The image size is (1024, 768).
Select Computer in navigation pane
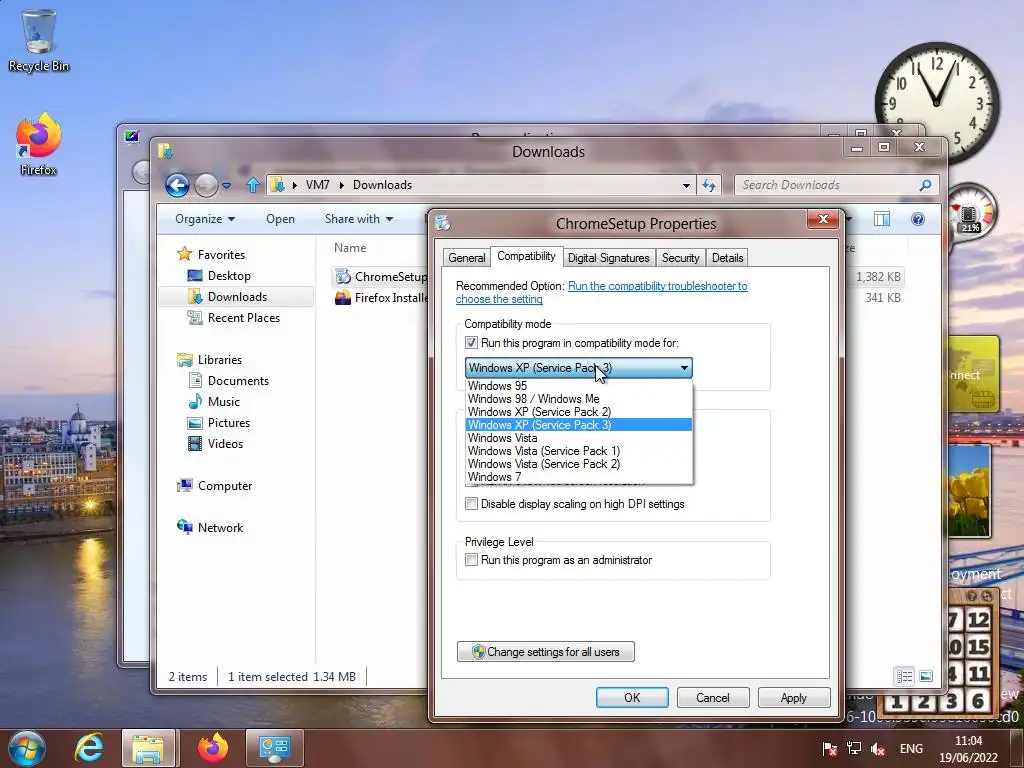click(x=225, y=486)
